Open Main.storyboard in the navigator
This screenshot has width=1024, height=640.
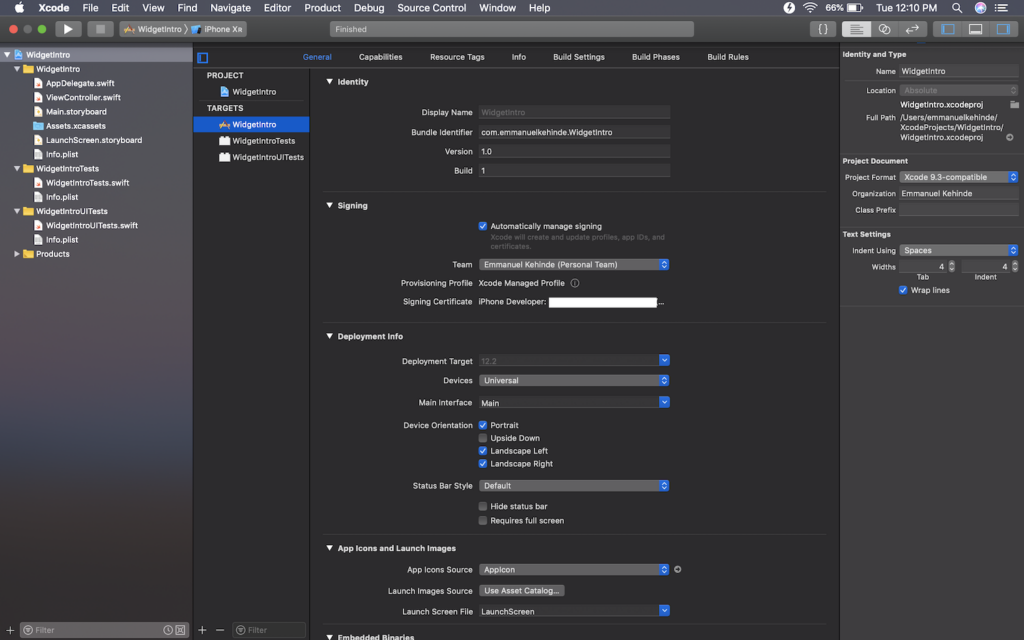click(76, 112)
